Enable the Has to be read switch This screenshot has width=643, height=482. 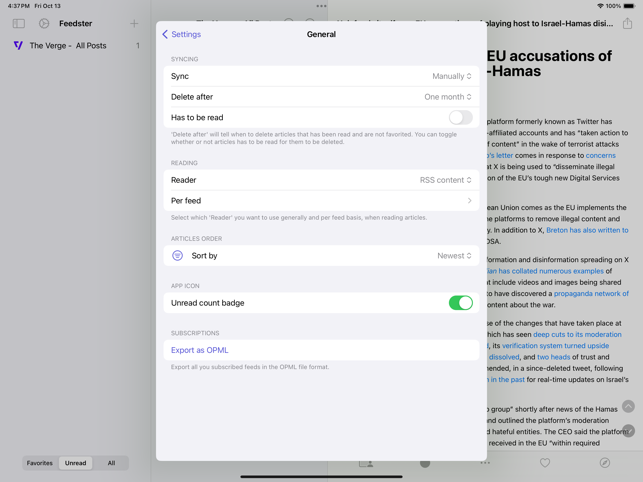tap(461, 117)
